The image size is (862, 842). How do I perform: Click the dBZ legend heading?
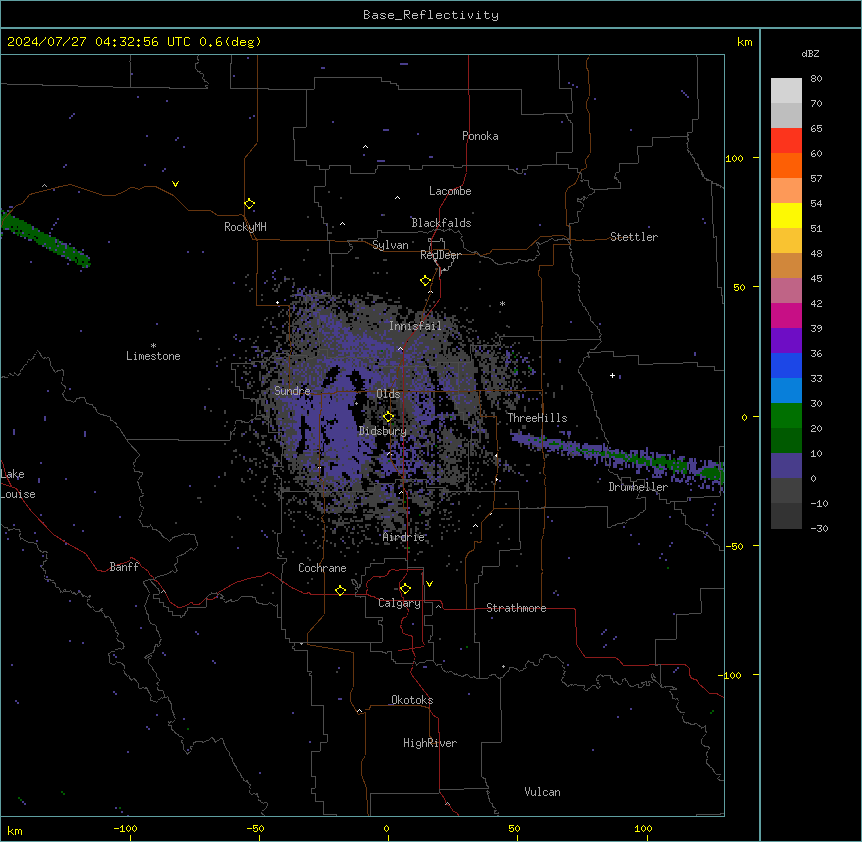coord(810,54)
